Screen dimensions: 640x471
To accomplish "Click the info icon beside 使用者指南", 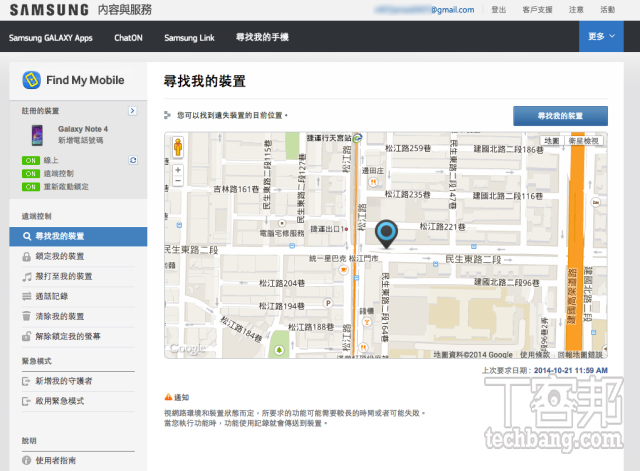I will click(x=27, y=460).
